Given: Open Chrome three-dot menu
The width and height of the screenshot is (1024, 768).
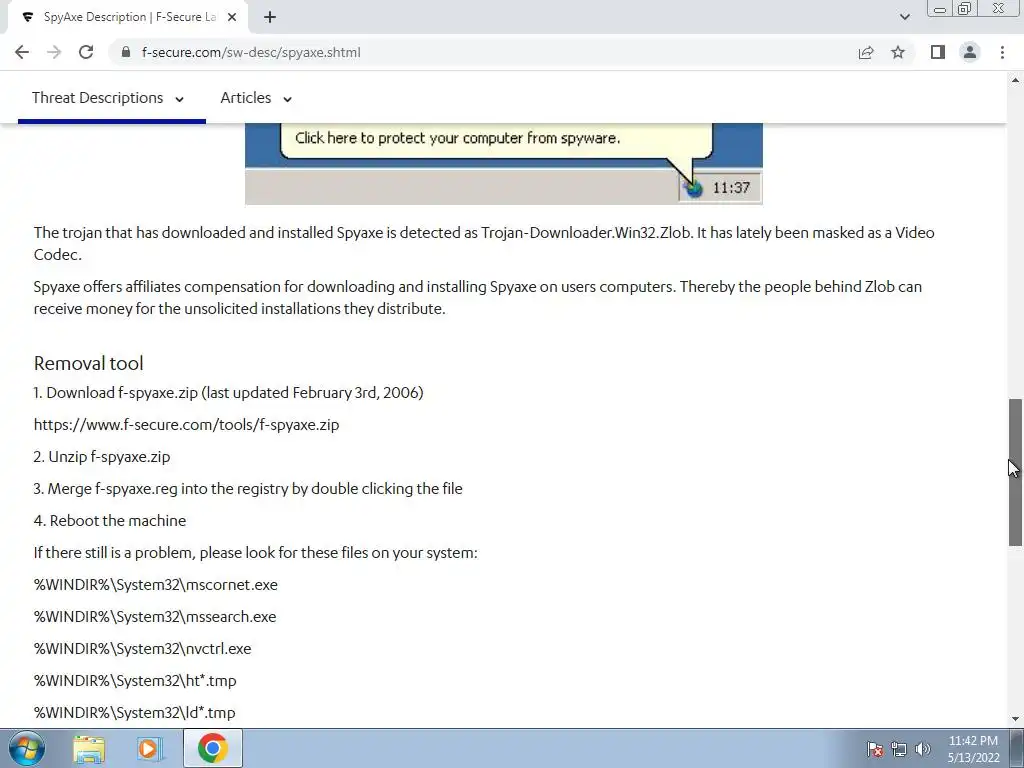Looking at the screenshot, I should point(1002,52).
